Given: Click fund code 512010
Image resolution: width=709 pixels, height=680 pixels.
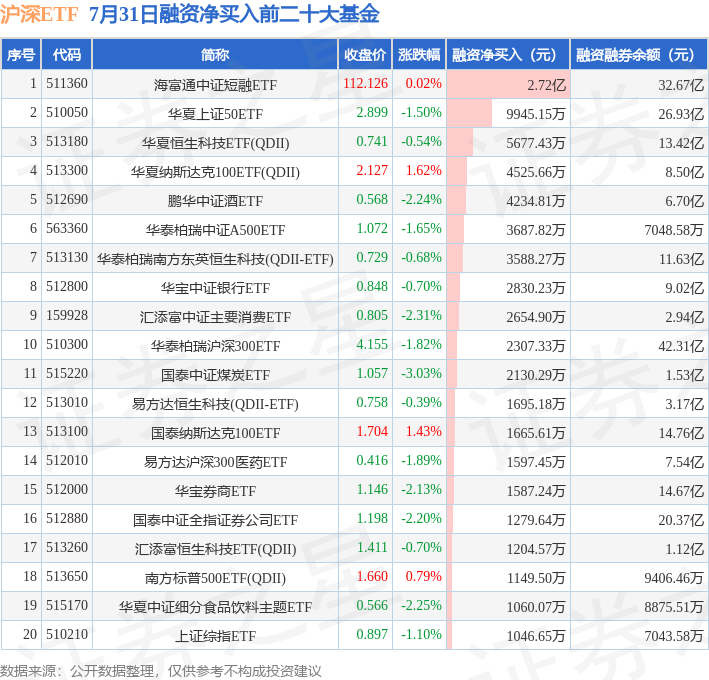Looking at the screenshot, I should 66,460.
